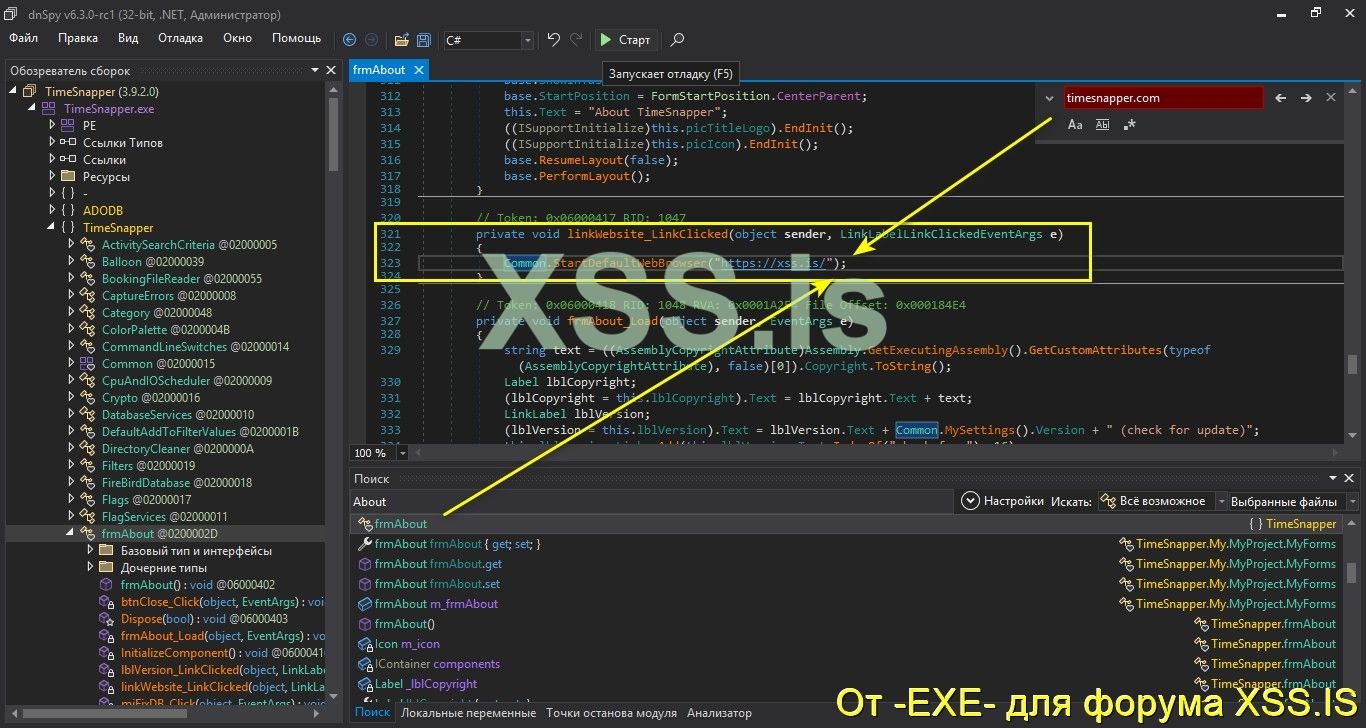The width and height of the screenshot is (1366, 728).
Task: Expand the 'Базовый тип и интерфейсы' tree node
Action: (91, 550)
